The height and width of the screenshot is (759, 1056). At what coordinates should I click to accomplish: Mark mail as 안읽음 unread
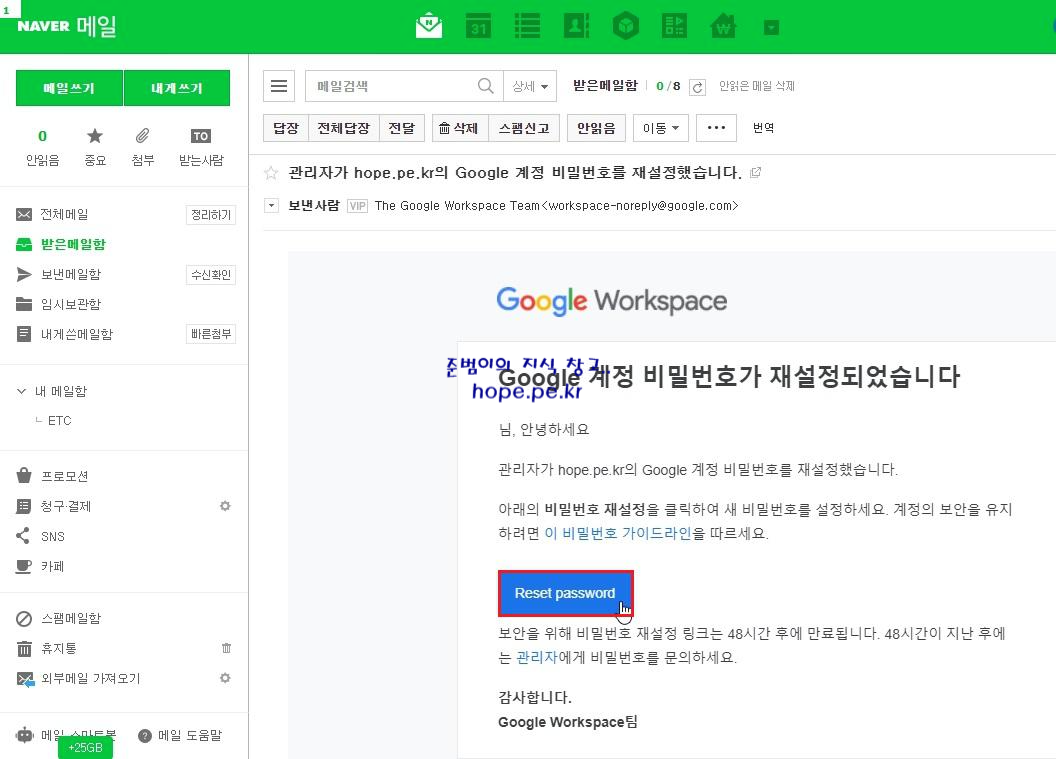pos(597,128)
